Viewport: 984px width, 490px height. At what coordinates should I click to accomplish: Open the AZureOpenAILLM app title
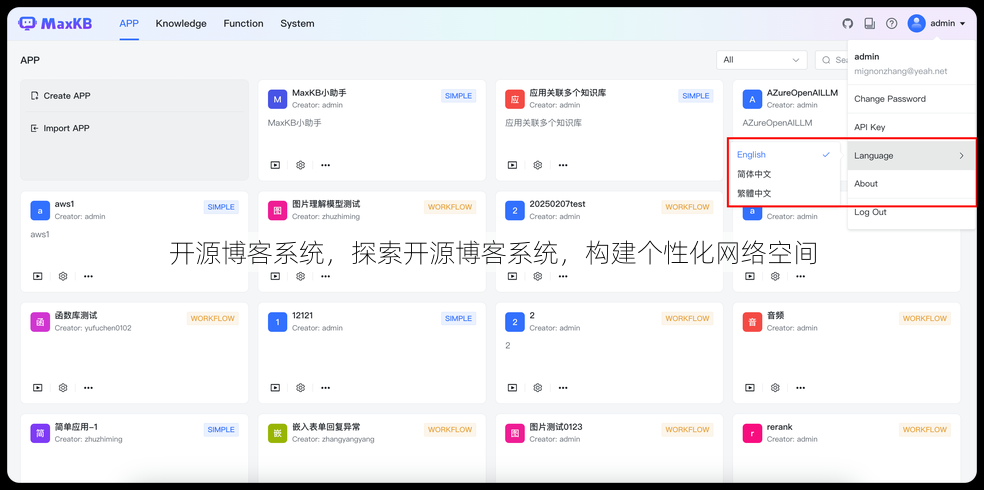click(x=802, y=93)
